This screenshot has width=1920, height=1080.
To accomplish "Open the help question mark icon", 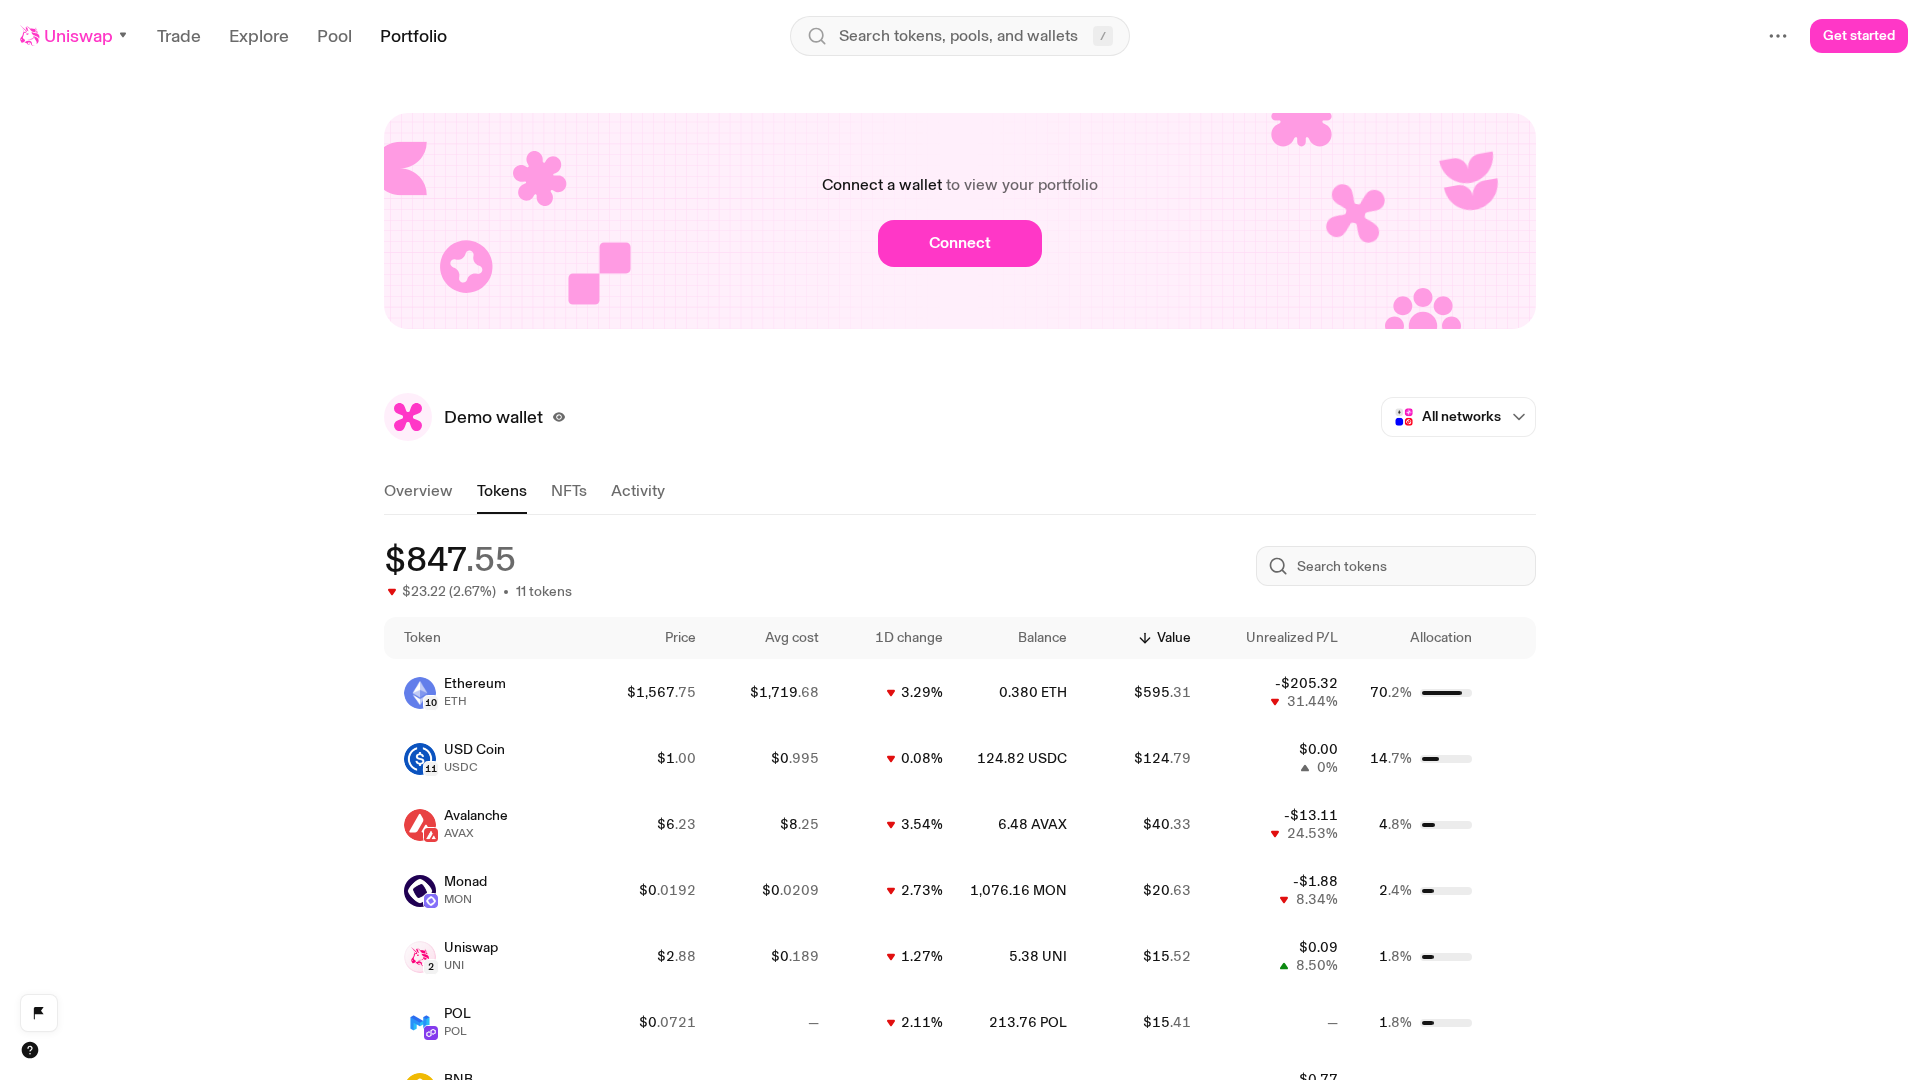I will 30,1050.
